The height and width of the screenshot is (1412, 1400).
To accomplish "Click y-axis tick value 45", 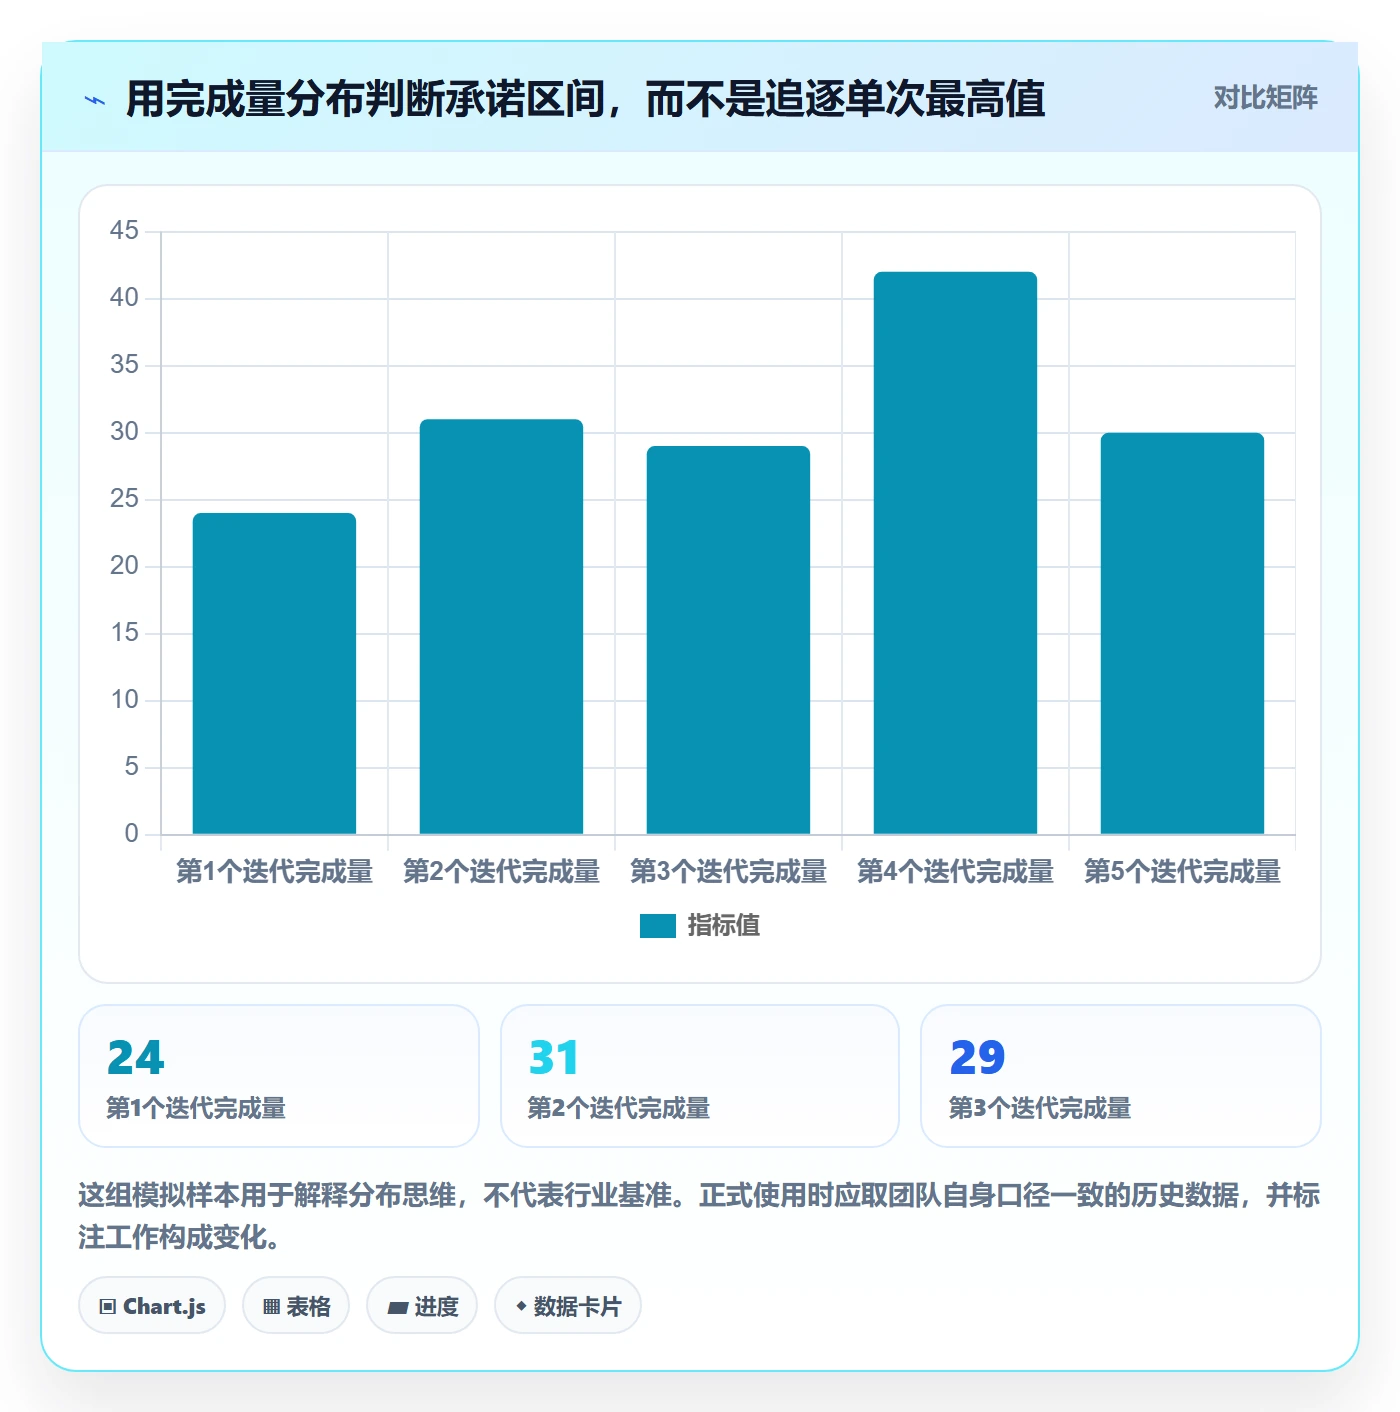I will 124,231.
